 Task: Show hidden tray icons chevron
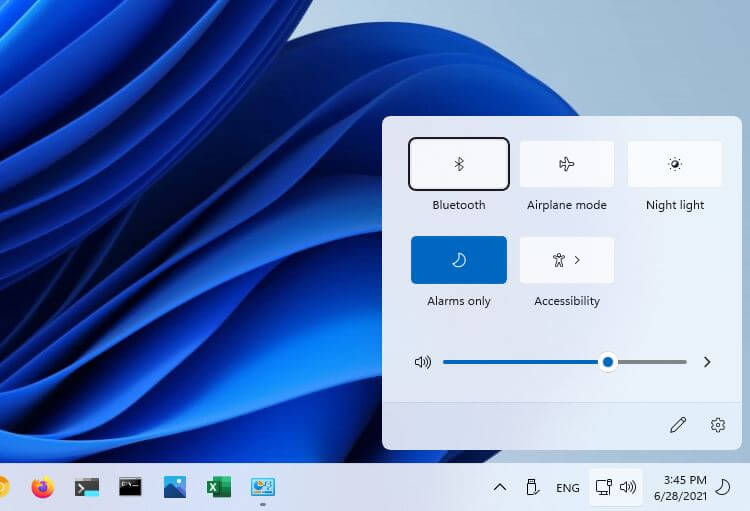[x=500, y=488]
